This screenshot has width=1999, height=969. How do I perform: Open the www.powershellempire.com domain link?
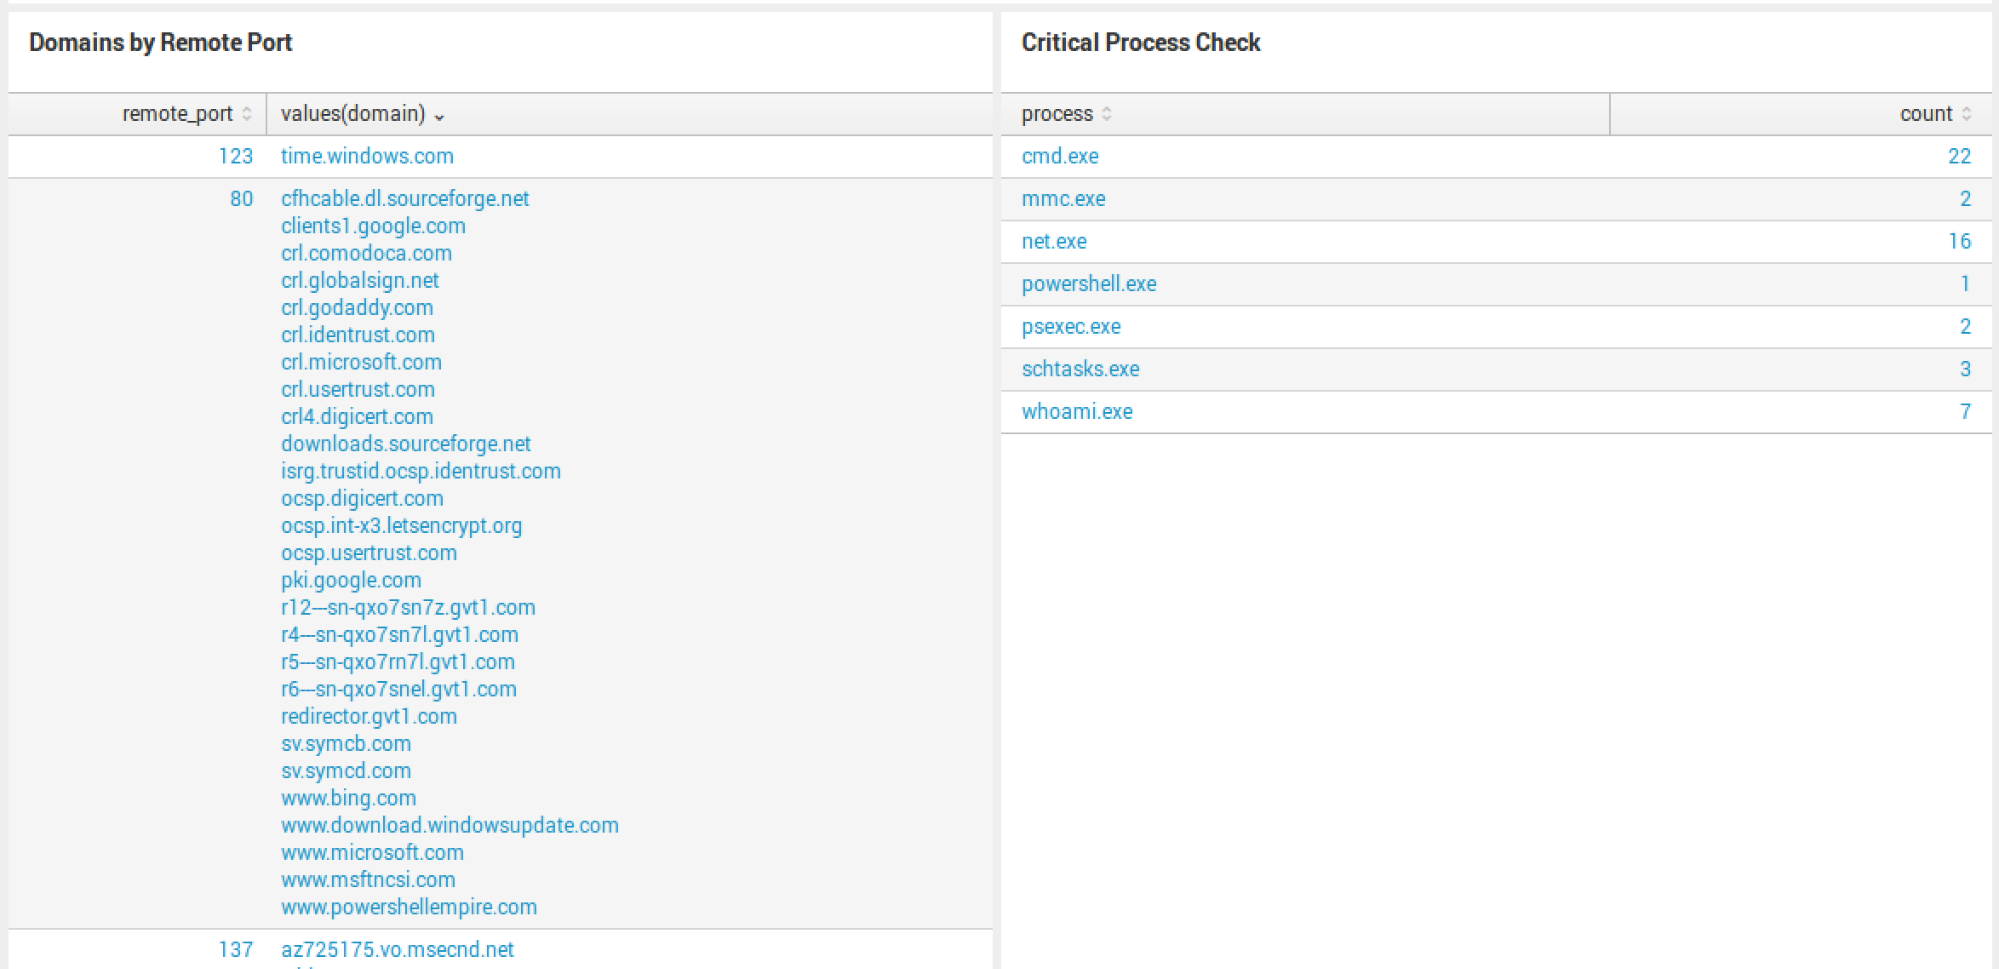pyautogui.click(x=408, y=907)
